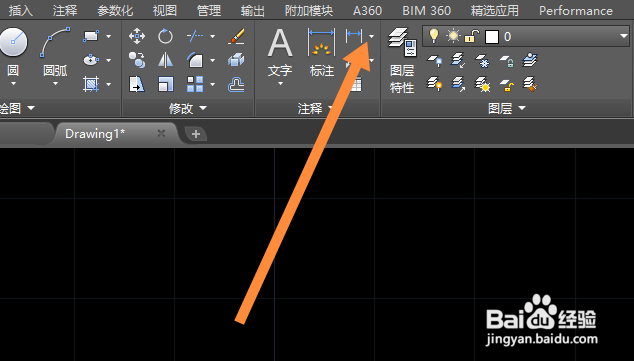Image resolution: width=634 pixels, height=361 pixels.
Task: Open the Trim tool dropdown arrow
Action: pyautogui.click(x=213, y=36)
